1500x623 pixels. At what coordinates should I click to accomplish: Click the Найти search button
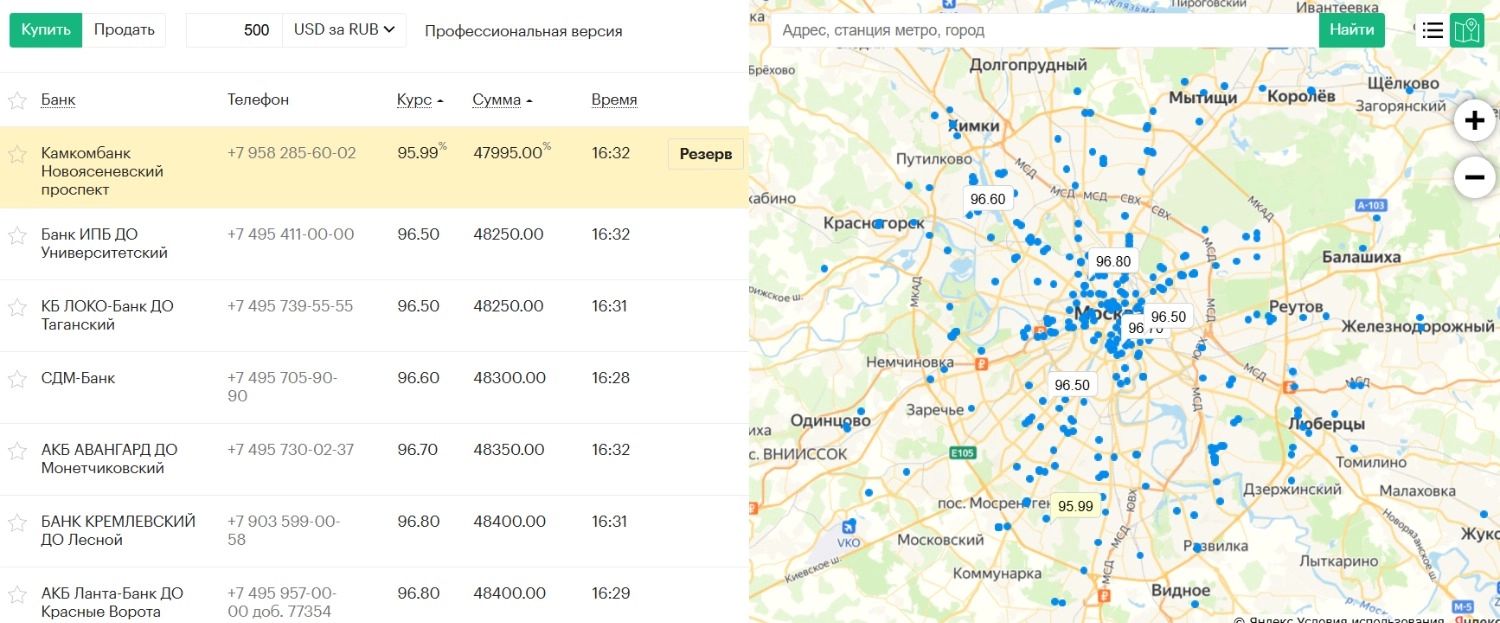1352,30
